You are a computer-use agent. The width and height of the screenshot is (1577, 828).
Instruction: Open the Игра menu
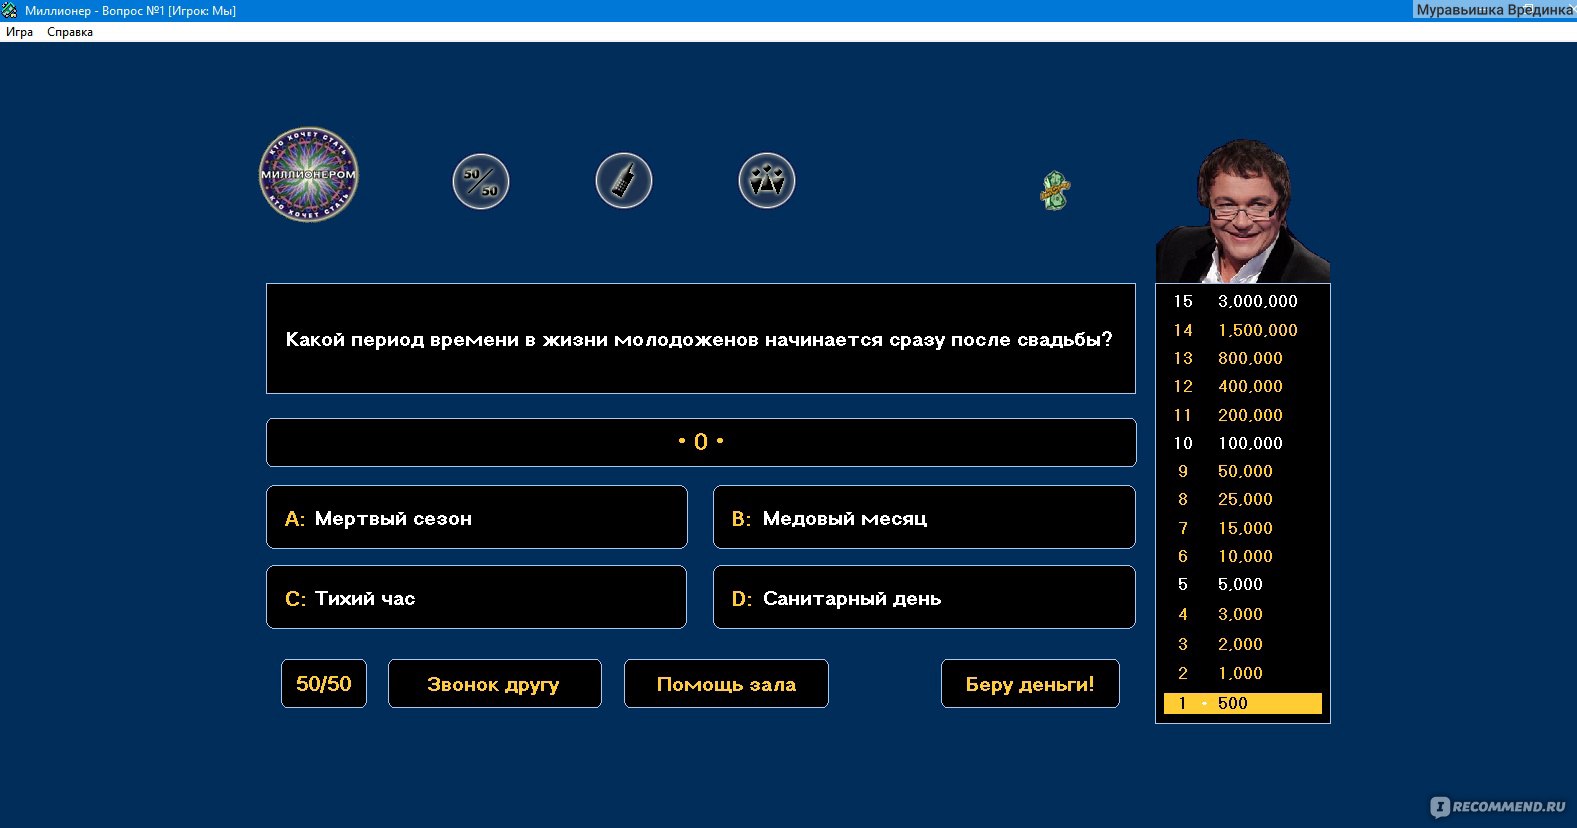[x=19, y=32]
